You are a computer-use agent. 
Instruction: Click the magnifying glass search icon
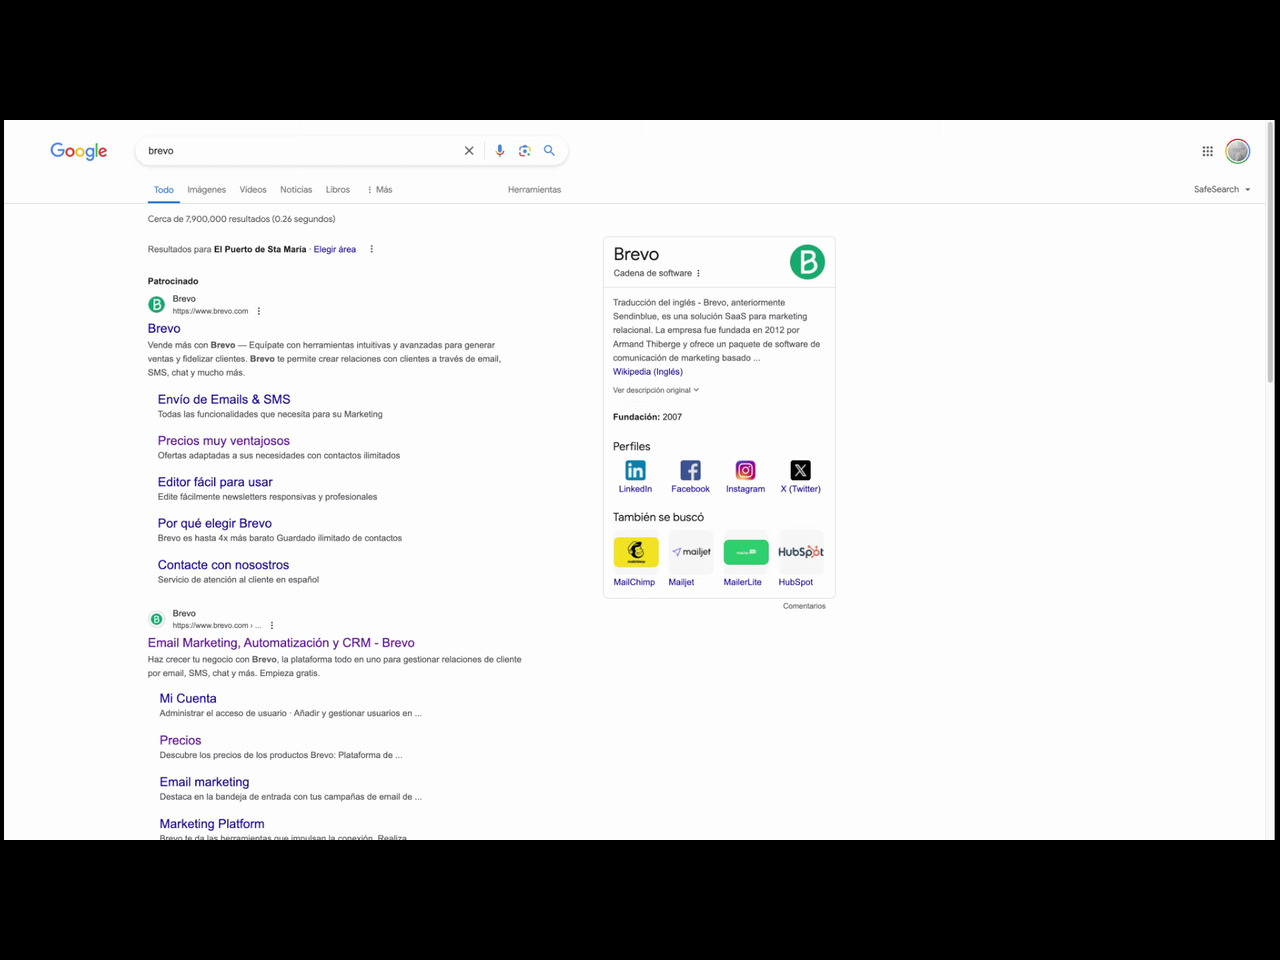549,151
